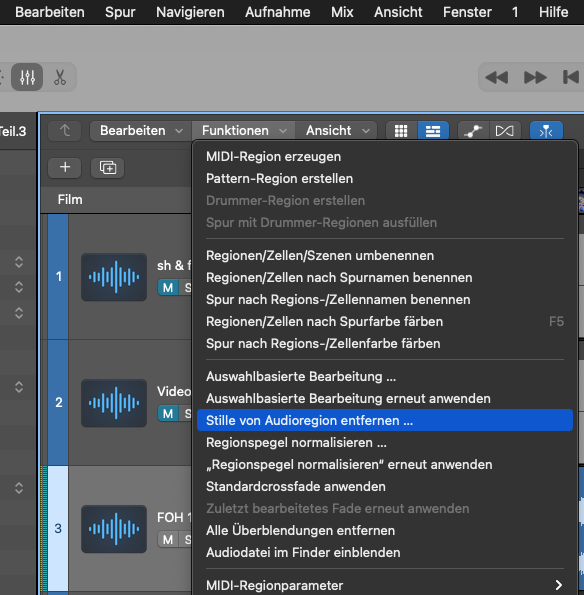Image resolution: width=584 pixels, height=595 pixels.
Task: Mute track 3 FOH
Action: coord(167,539)
